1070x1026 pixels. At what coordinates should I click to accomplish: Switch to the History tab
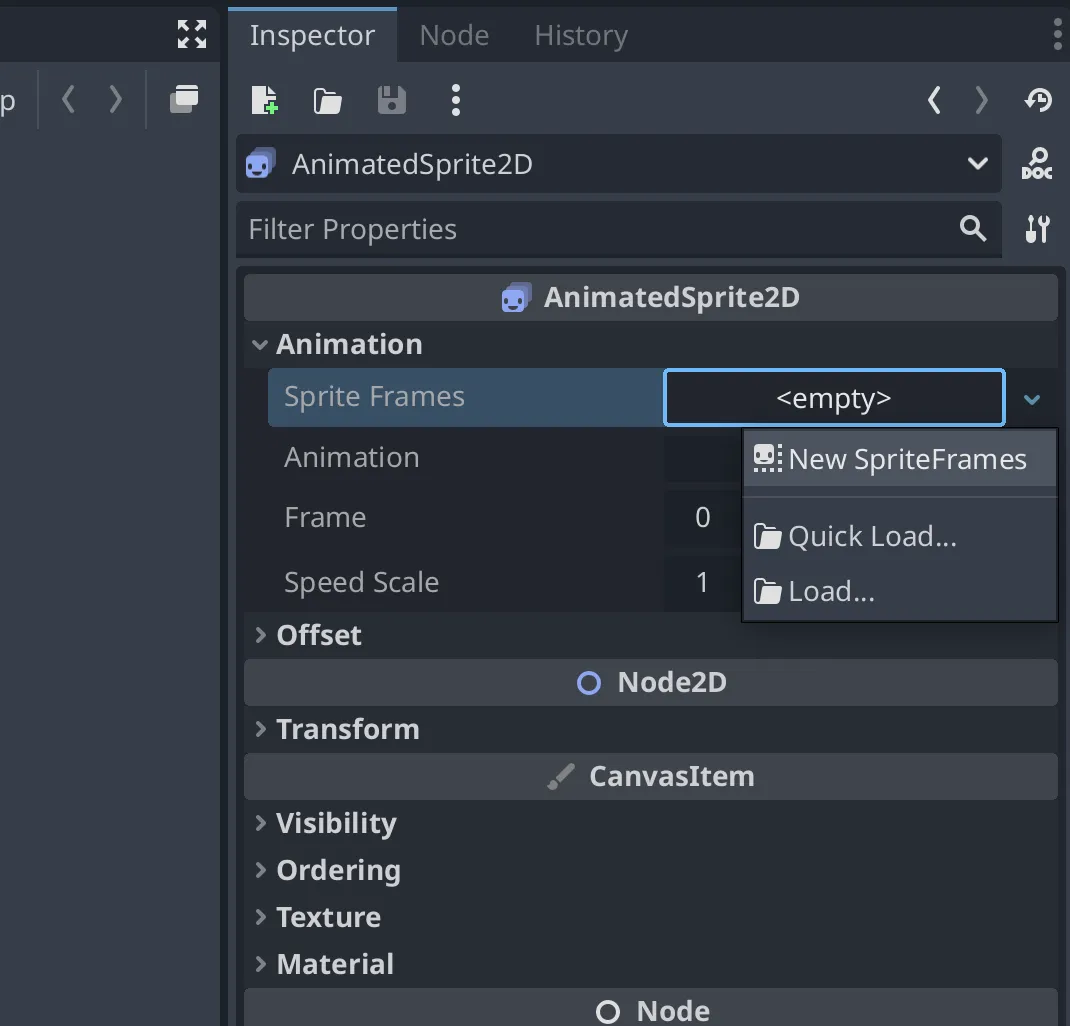tap(581, 36)
